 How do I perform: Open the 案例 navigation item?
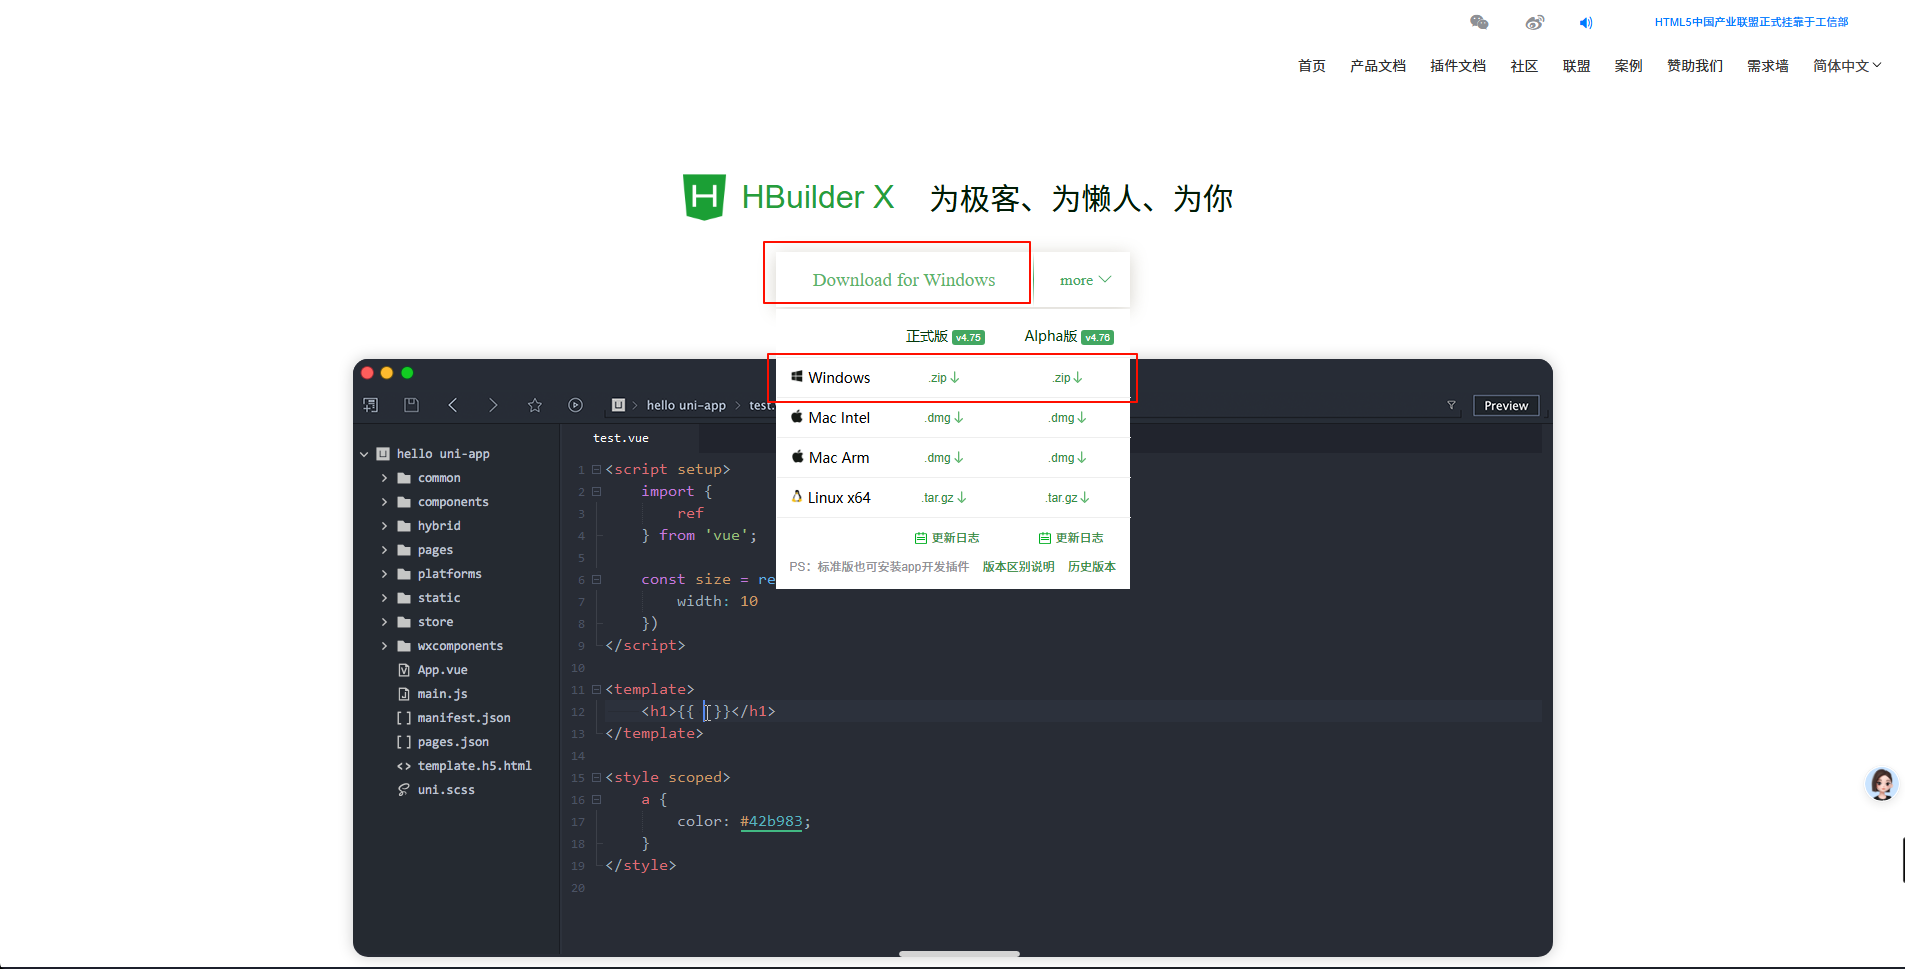coord(1628,66)
